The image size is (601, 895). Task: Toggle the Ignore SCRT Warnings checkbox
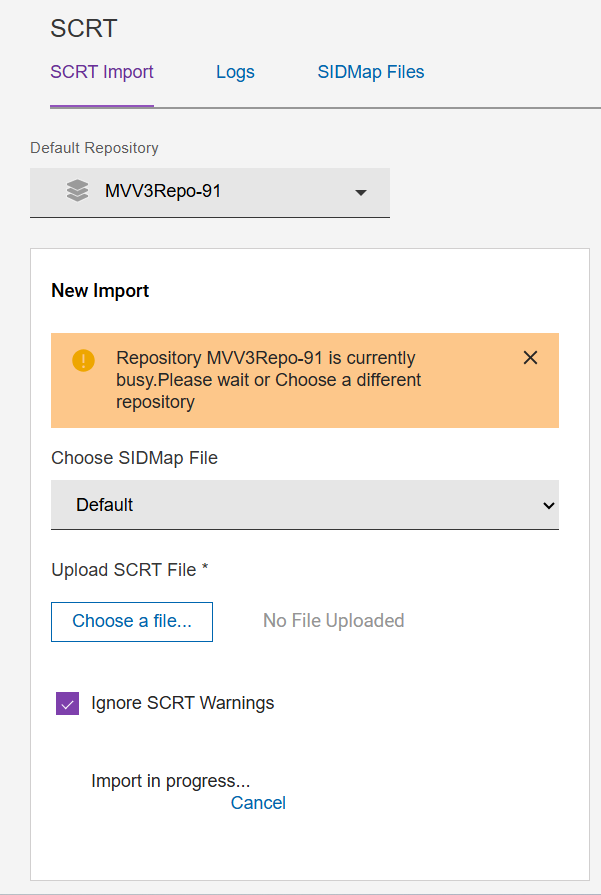(67, 704)
